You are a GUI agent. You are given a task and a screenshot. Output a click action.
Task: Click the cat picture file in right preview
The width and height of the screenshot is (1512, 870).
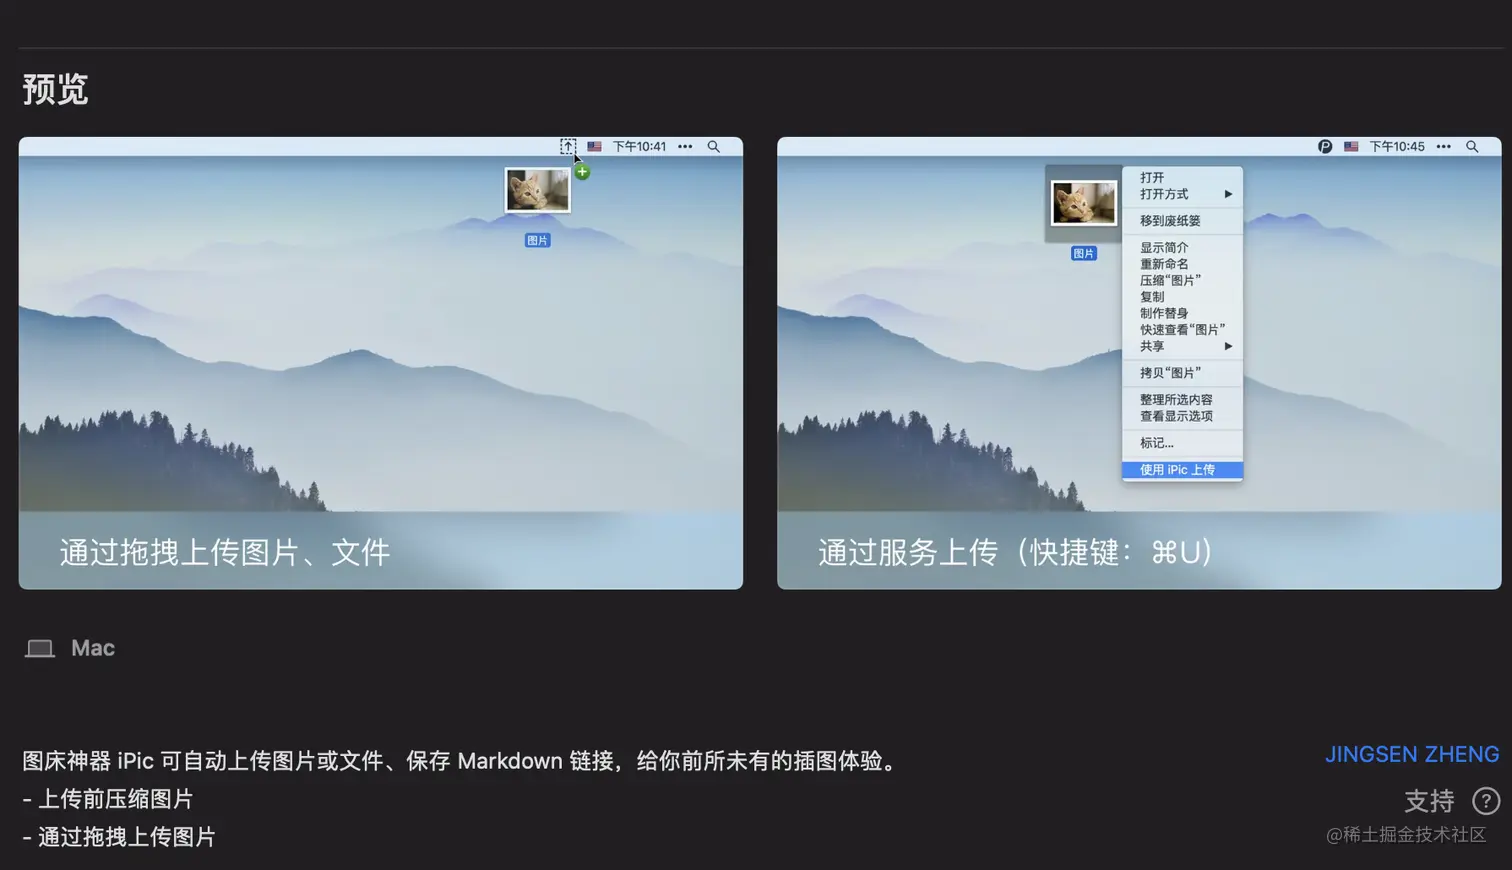[x=1084, y=203]
